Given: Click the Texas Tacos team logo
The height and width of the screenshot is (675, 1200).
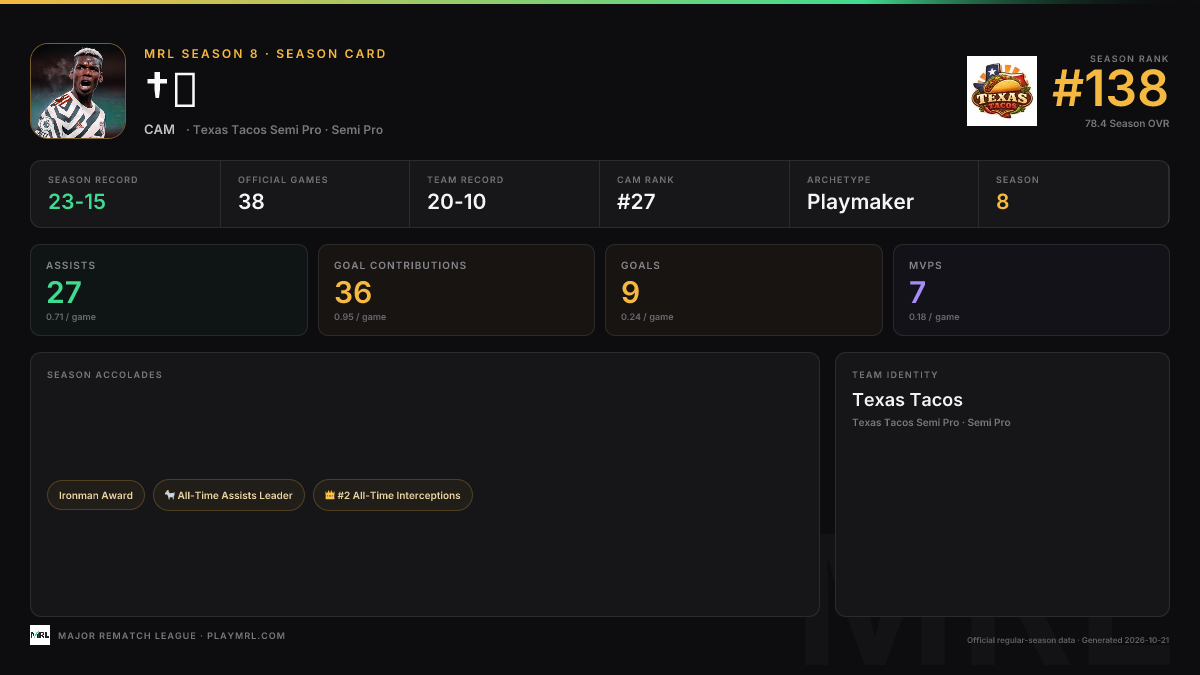Looking at the screenshot, I should pyautogui.click(x=1002, y=91).
